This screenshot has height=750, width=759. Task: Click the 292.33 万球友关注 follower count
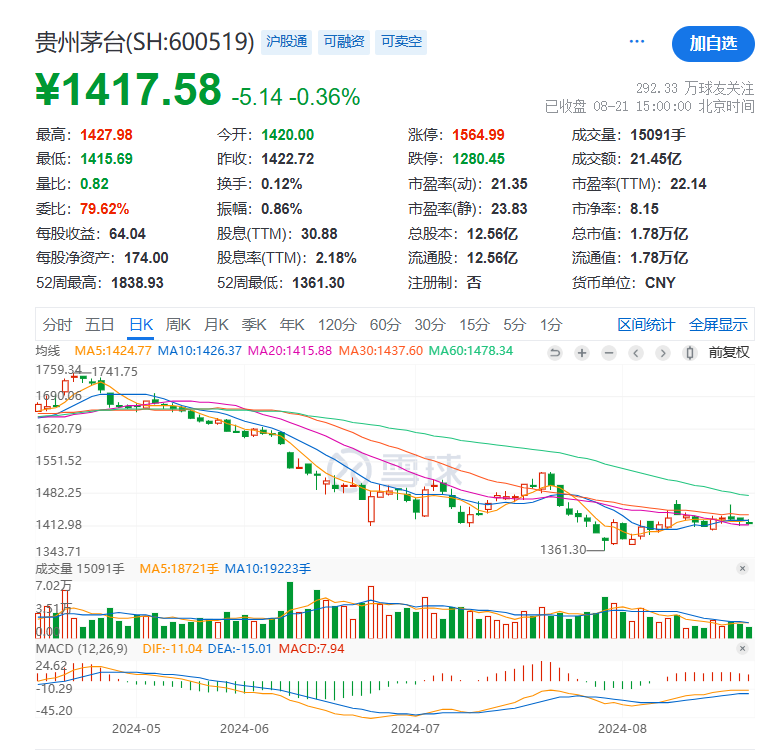tap(695, 88)
